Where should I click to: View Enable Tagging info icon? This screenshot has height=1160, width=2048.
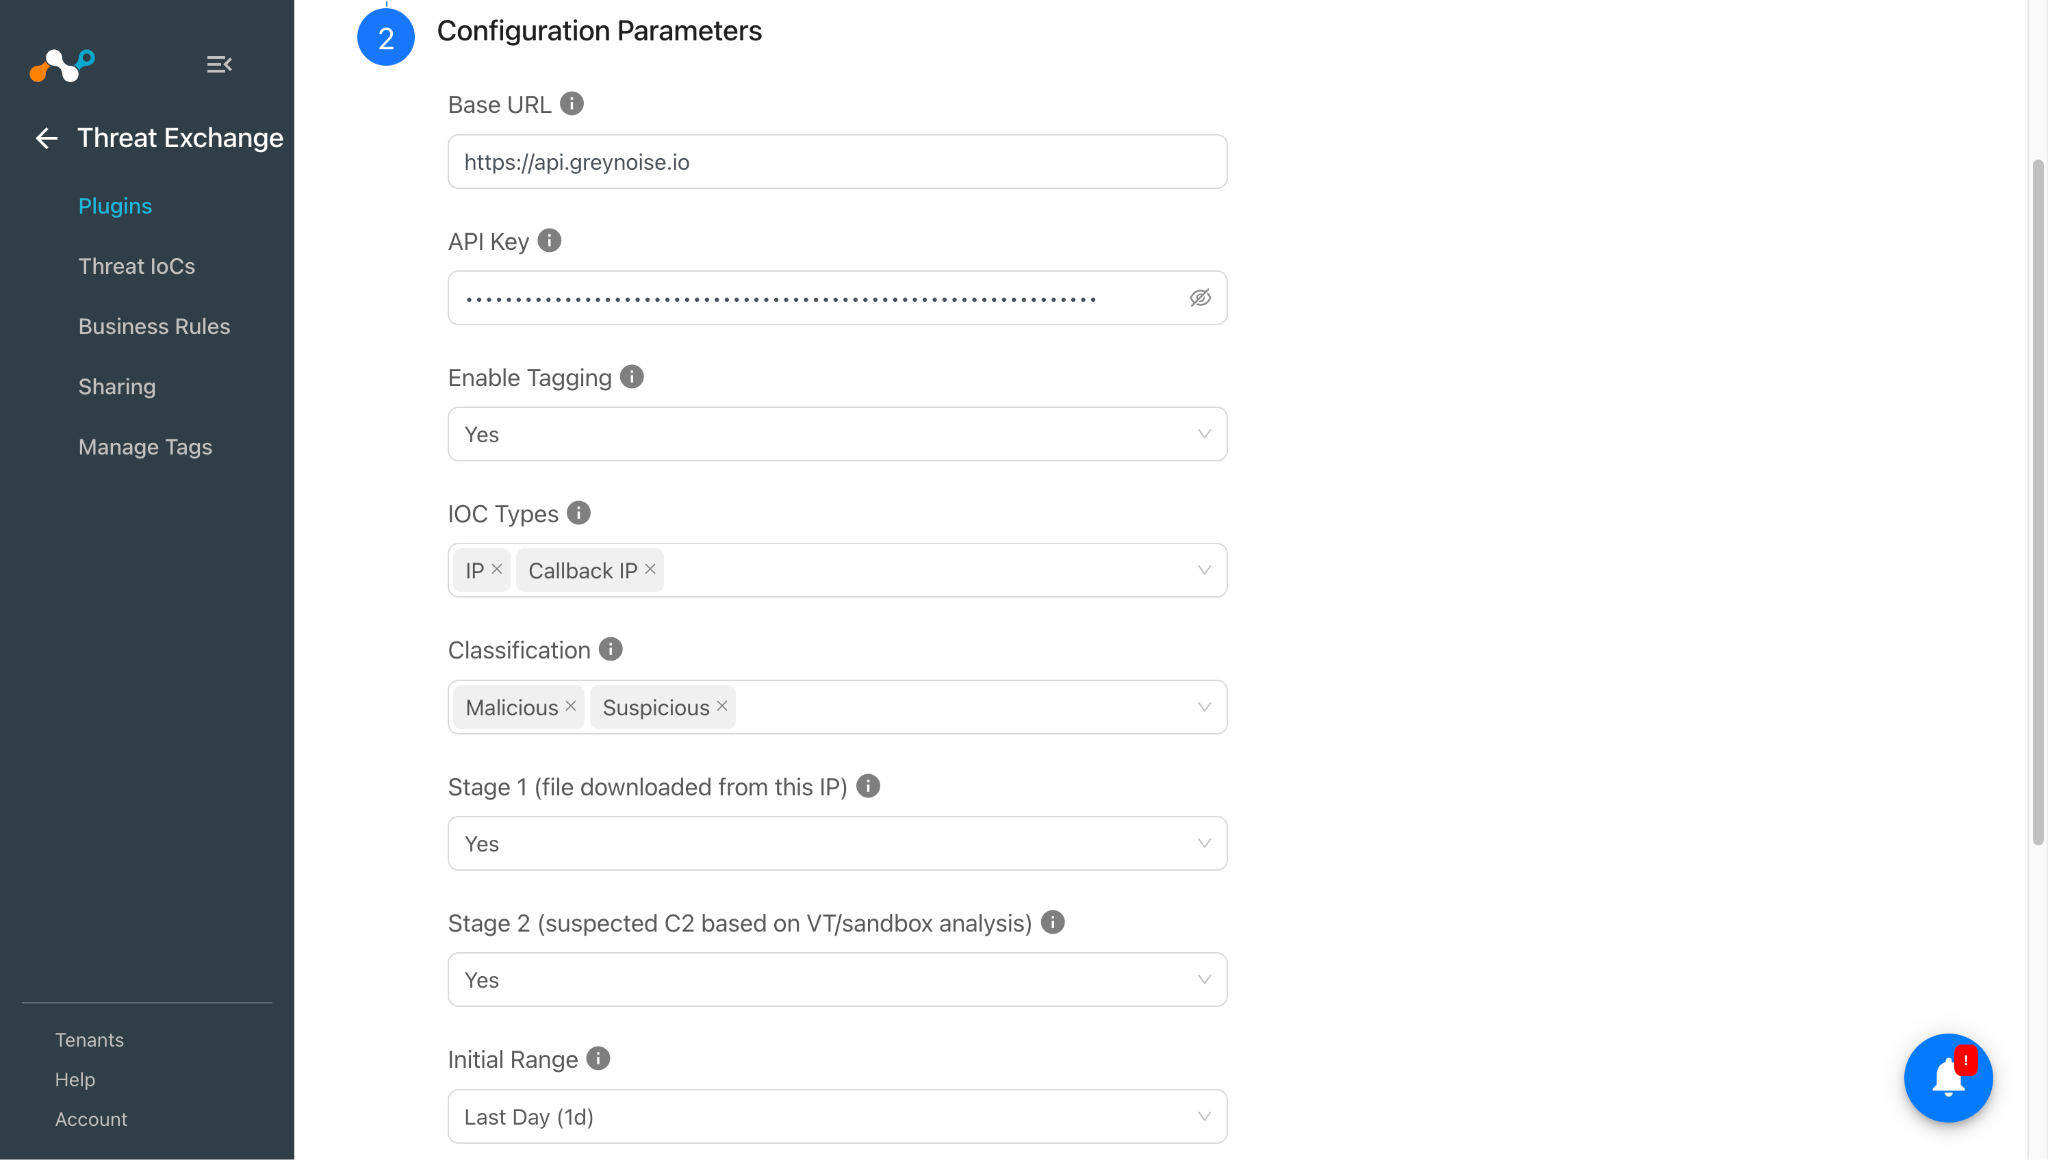coord(632,377)
